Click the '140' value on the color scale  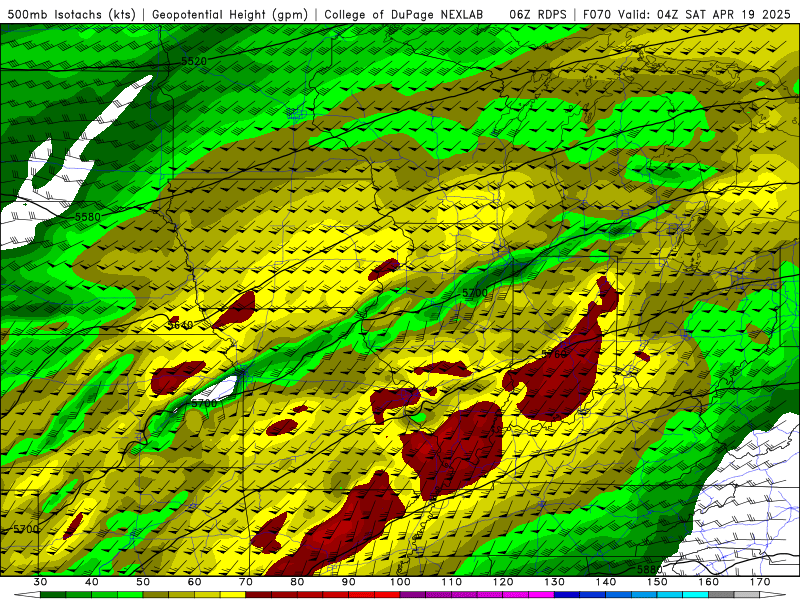coord(606,582)
